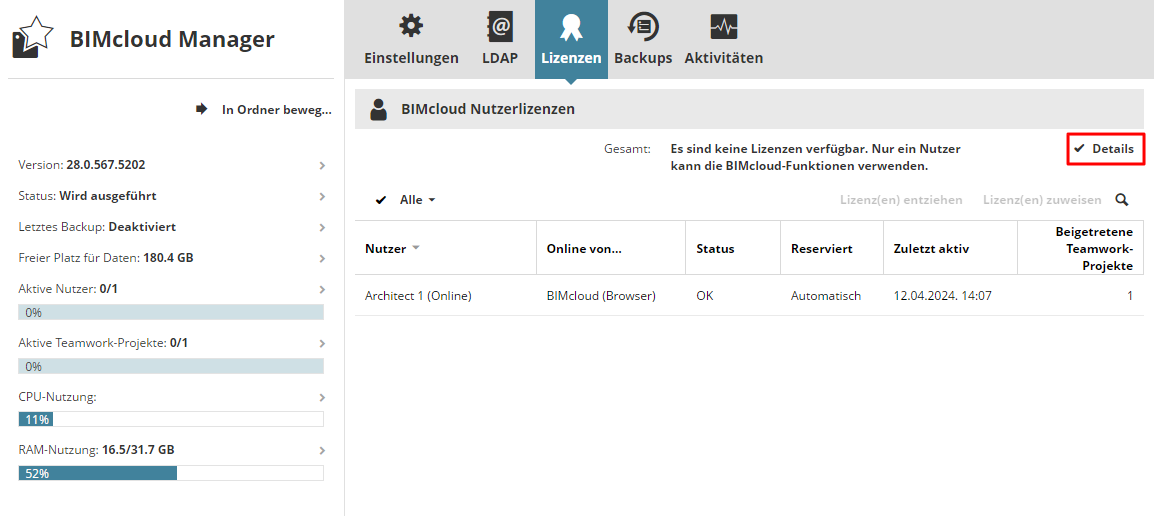Switch to the Aktivitäten tab label
This screenshot has height=516, width=1154.
[723, 58]
